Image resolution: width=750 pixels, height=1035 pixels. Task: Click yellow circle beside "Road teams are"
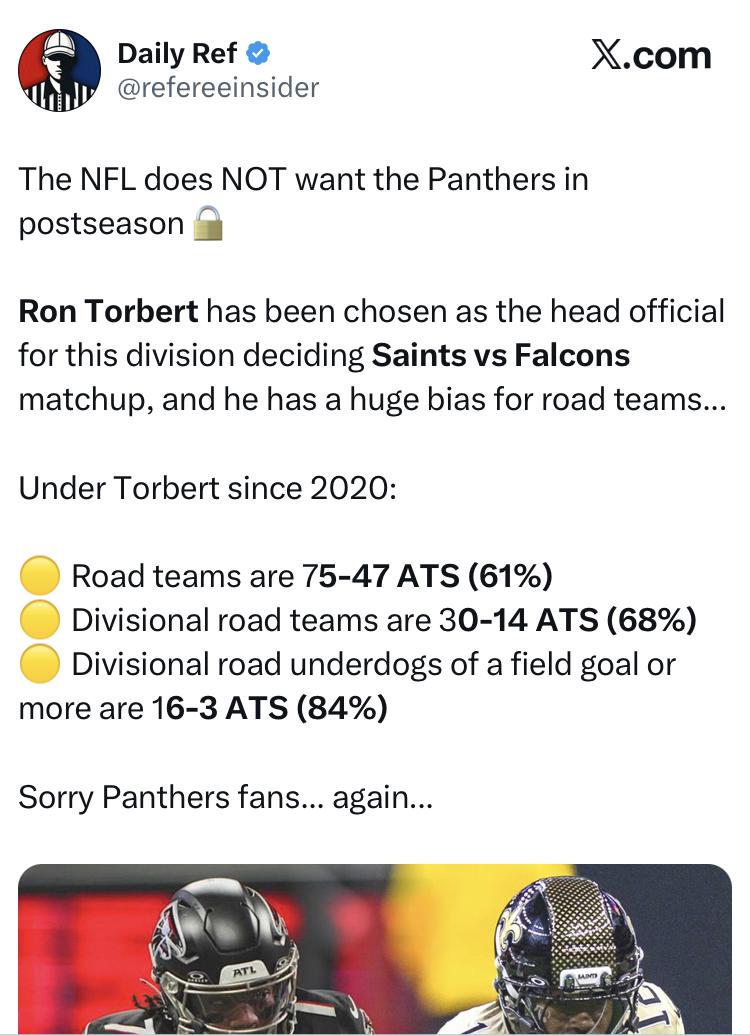39,577
